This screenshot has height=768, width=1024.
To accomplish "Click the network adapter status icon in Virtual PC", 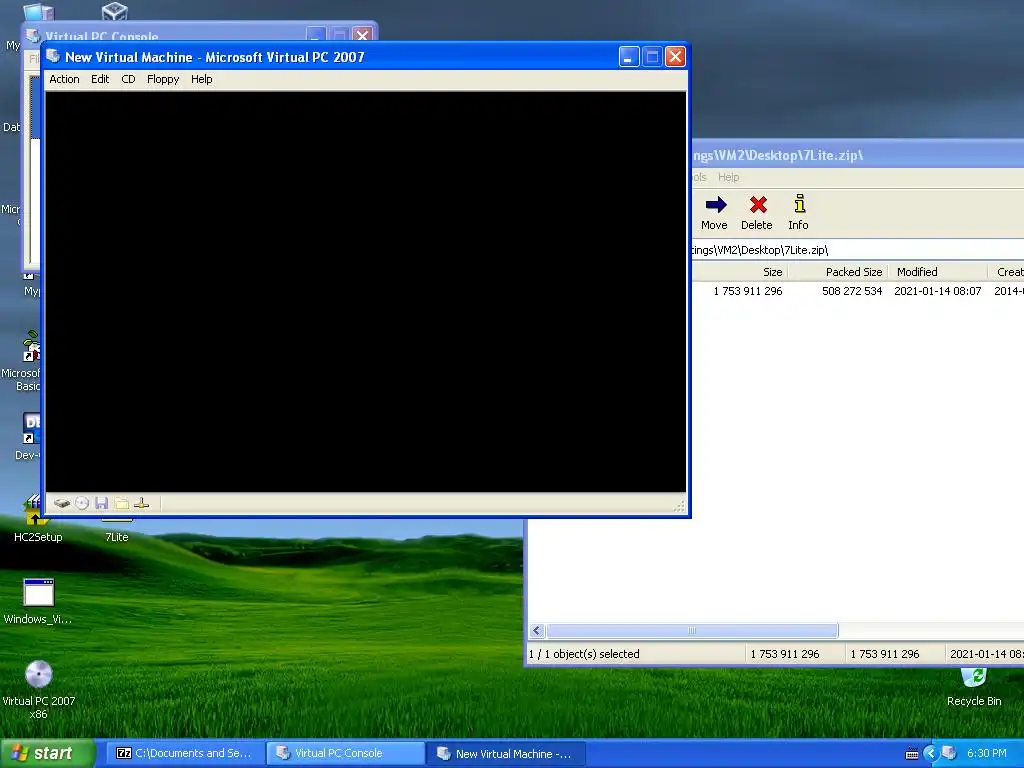I will pos(141,503).
